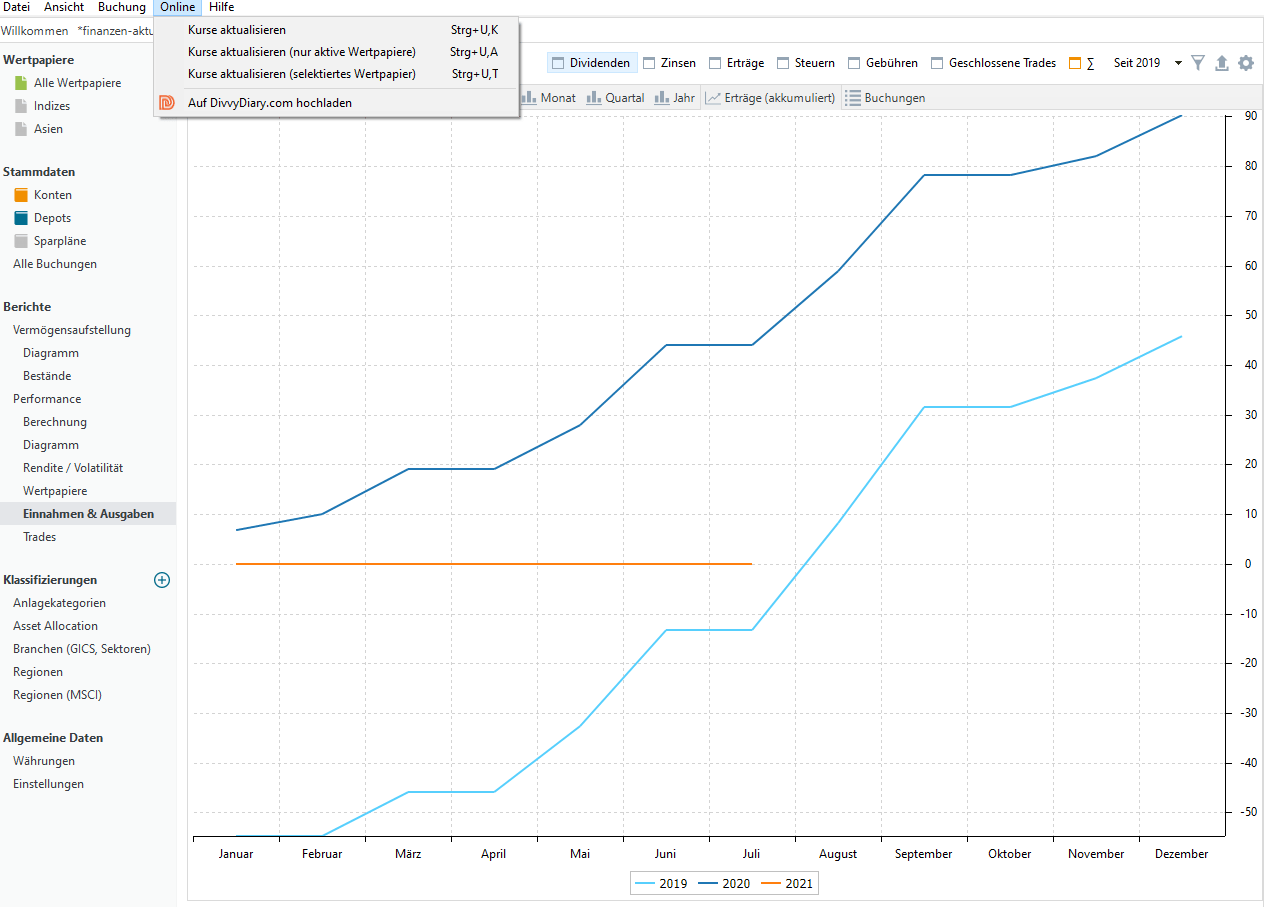Image resolution: width=1264 pixels, height=907 pixels.
Task: Choose Kurse aktualisieren with shortcut Strg+U,K
Action: (336, 30)
